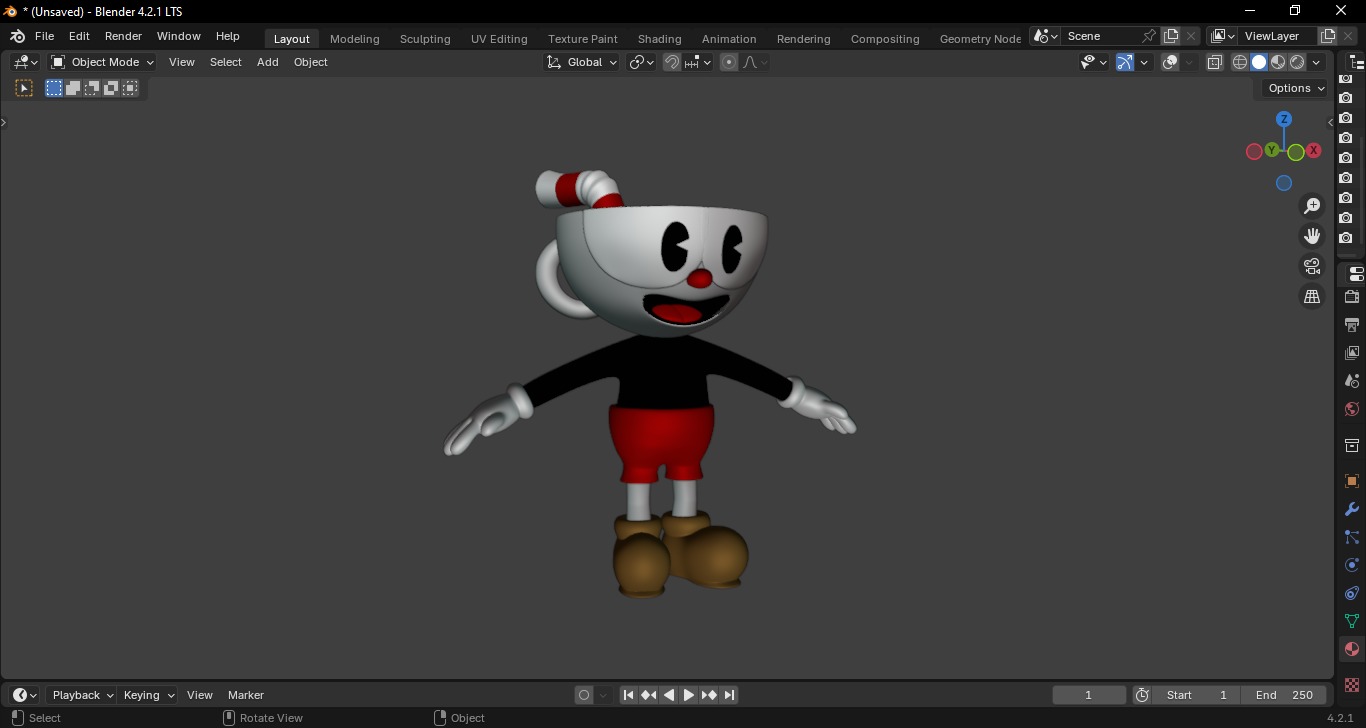
Task: Toggle proportional editing circle icon
Action: tap(729, 62)
